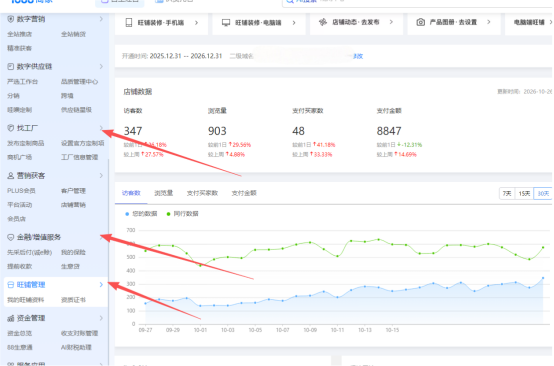This screenshot has width=554, height=366.
Task: Open 旺铺定制 link
Action: coord(19,110)
